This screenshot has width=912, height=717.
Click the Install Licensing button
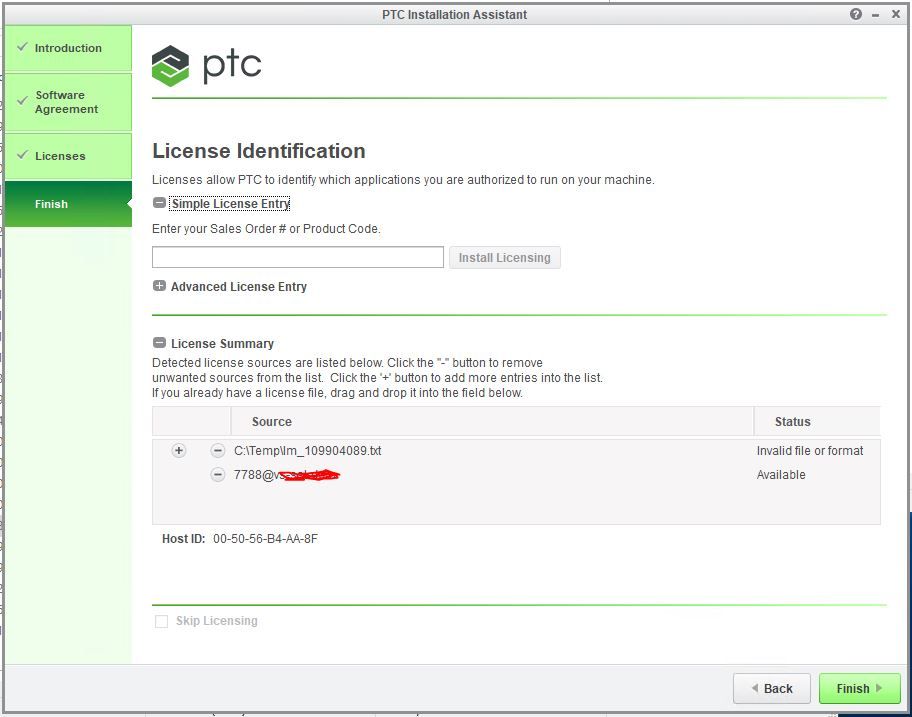tap(504, 258)
